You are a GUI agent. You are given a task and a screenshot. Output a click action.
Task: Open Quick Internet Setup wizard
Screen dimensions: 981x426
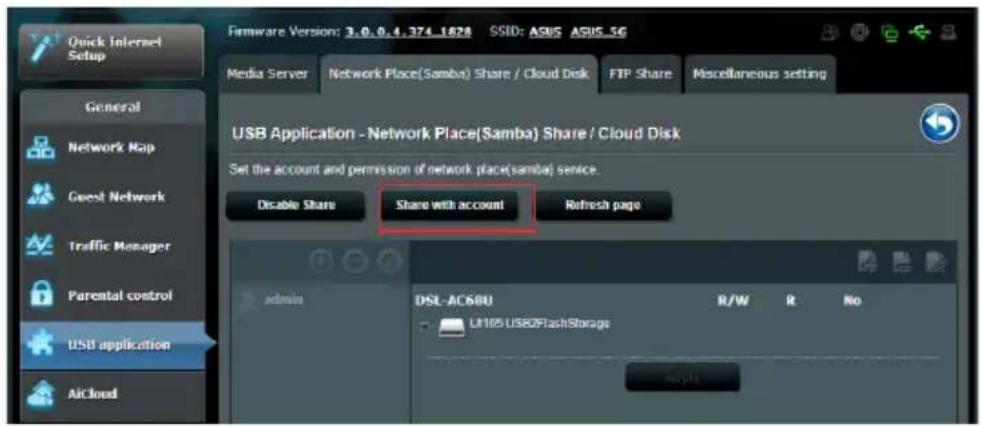point(111,50)
